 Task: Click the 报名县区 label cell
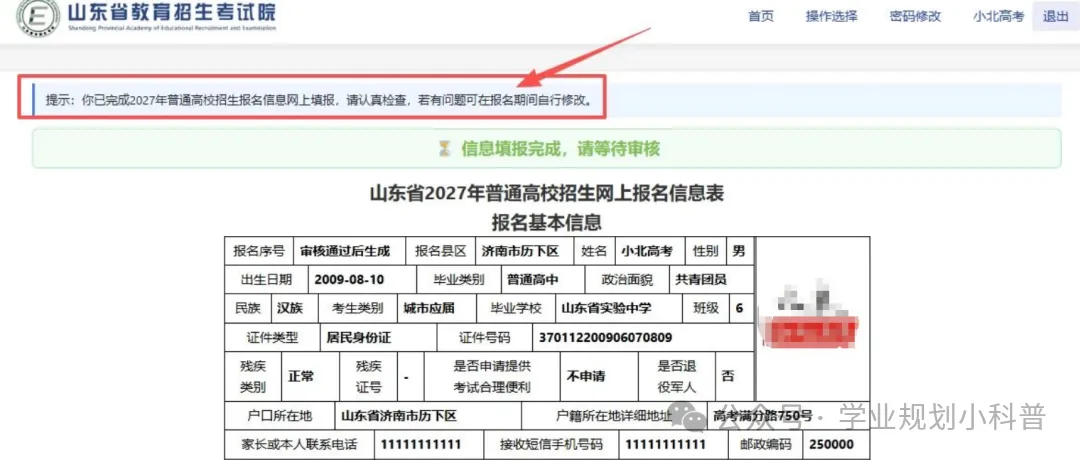click(x=441, y=251)
